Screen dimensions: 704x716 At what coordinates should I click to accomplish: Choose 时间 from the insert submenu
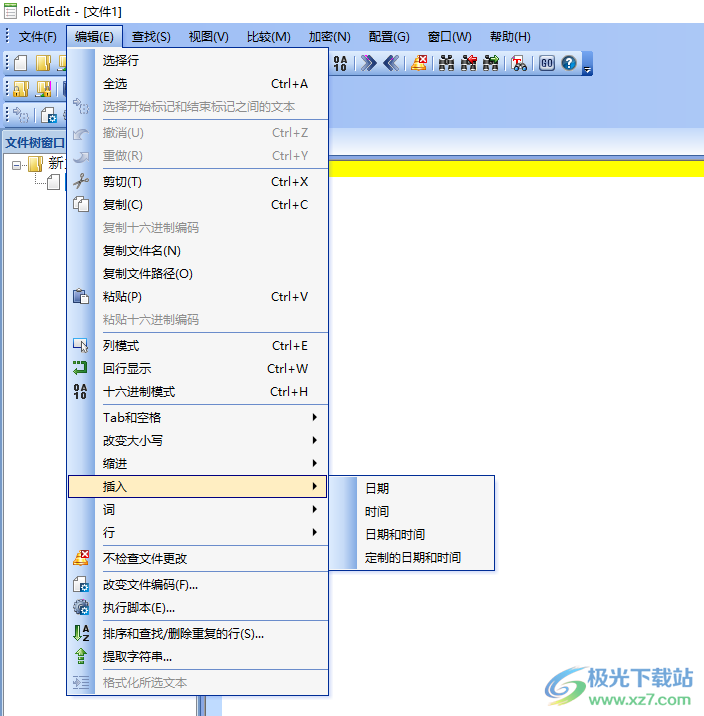[411, 511]
